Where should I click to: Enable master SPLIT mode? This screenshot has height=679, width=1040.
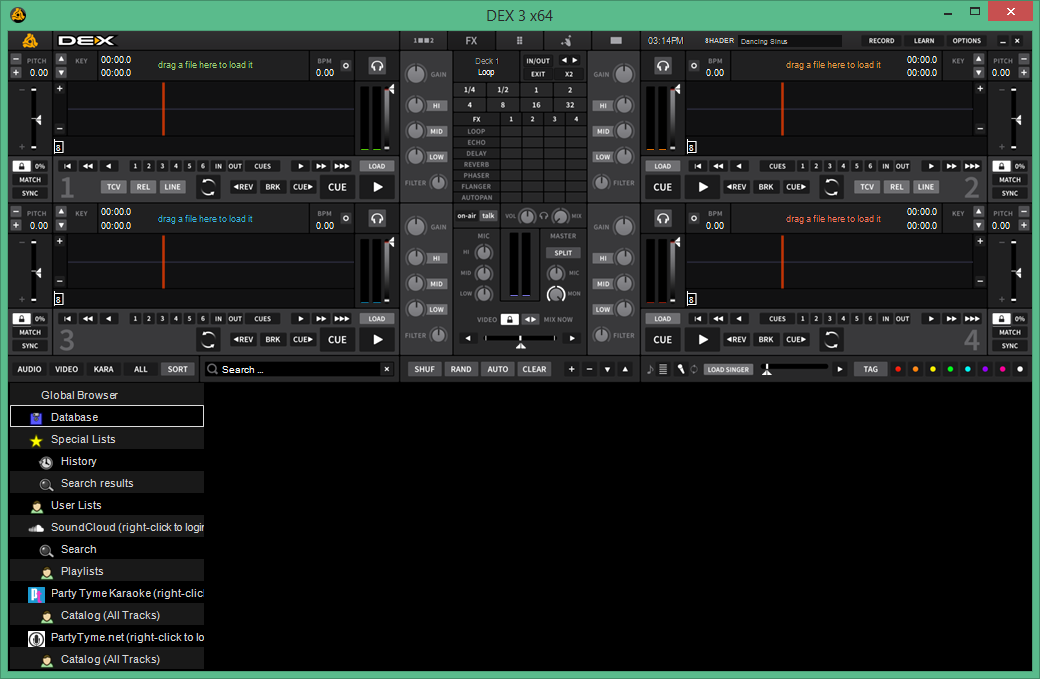point(563,253)
